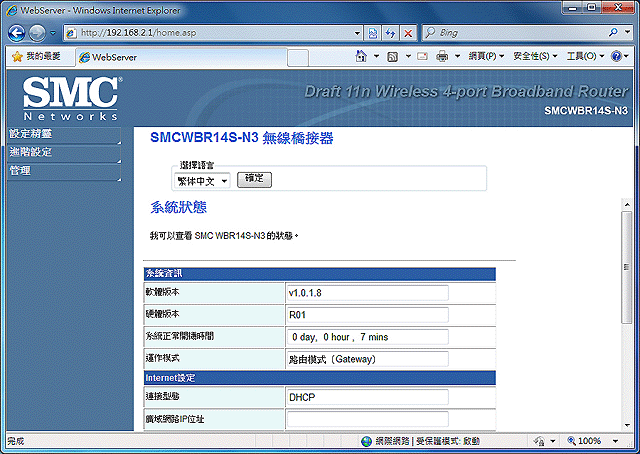Open the 設定精靈 sidebar menu

point(64,135)
